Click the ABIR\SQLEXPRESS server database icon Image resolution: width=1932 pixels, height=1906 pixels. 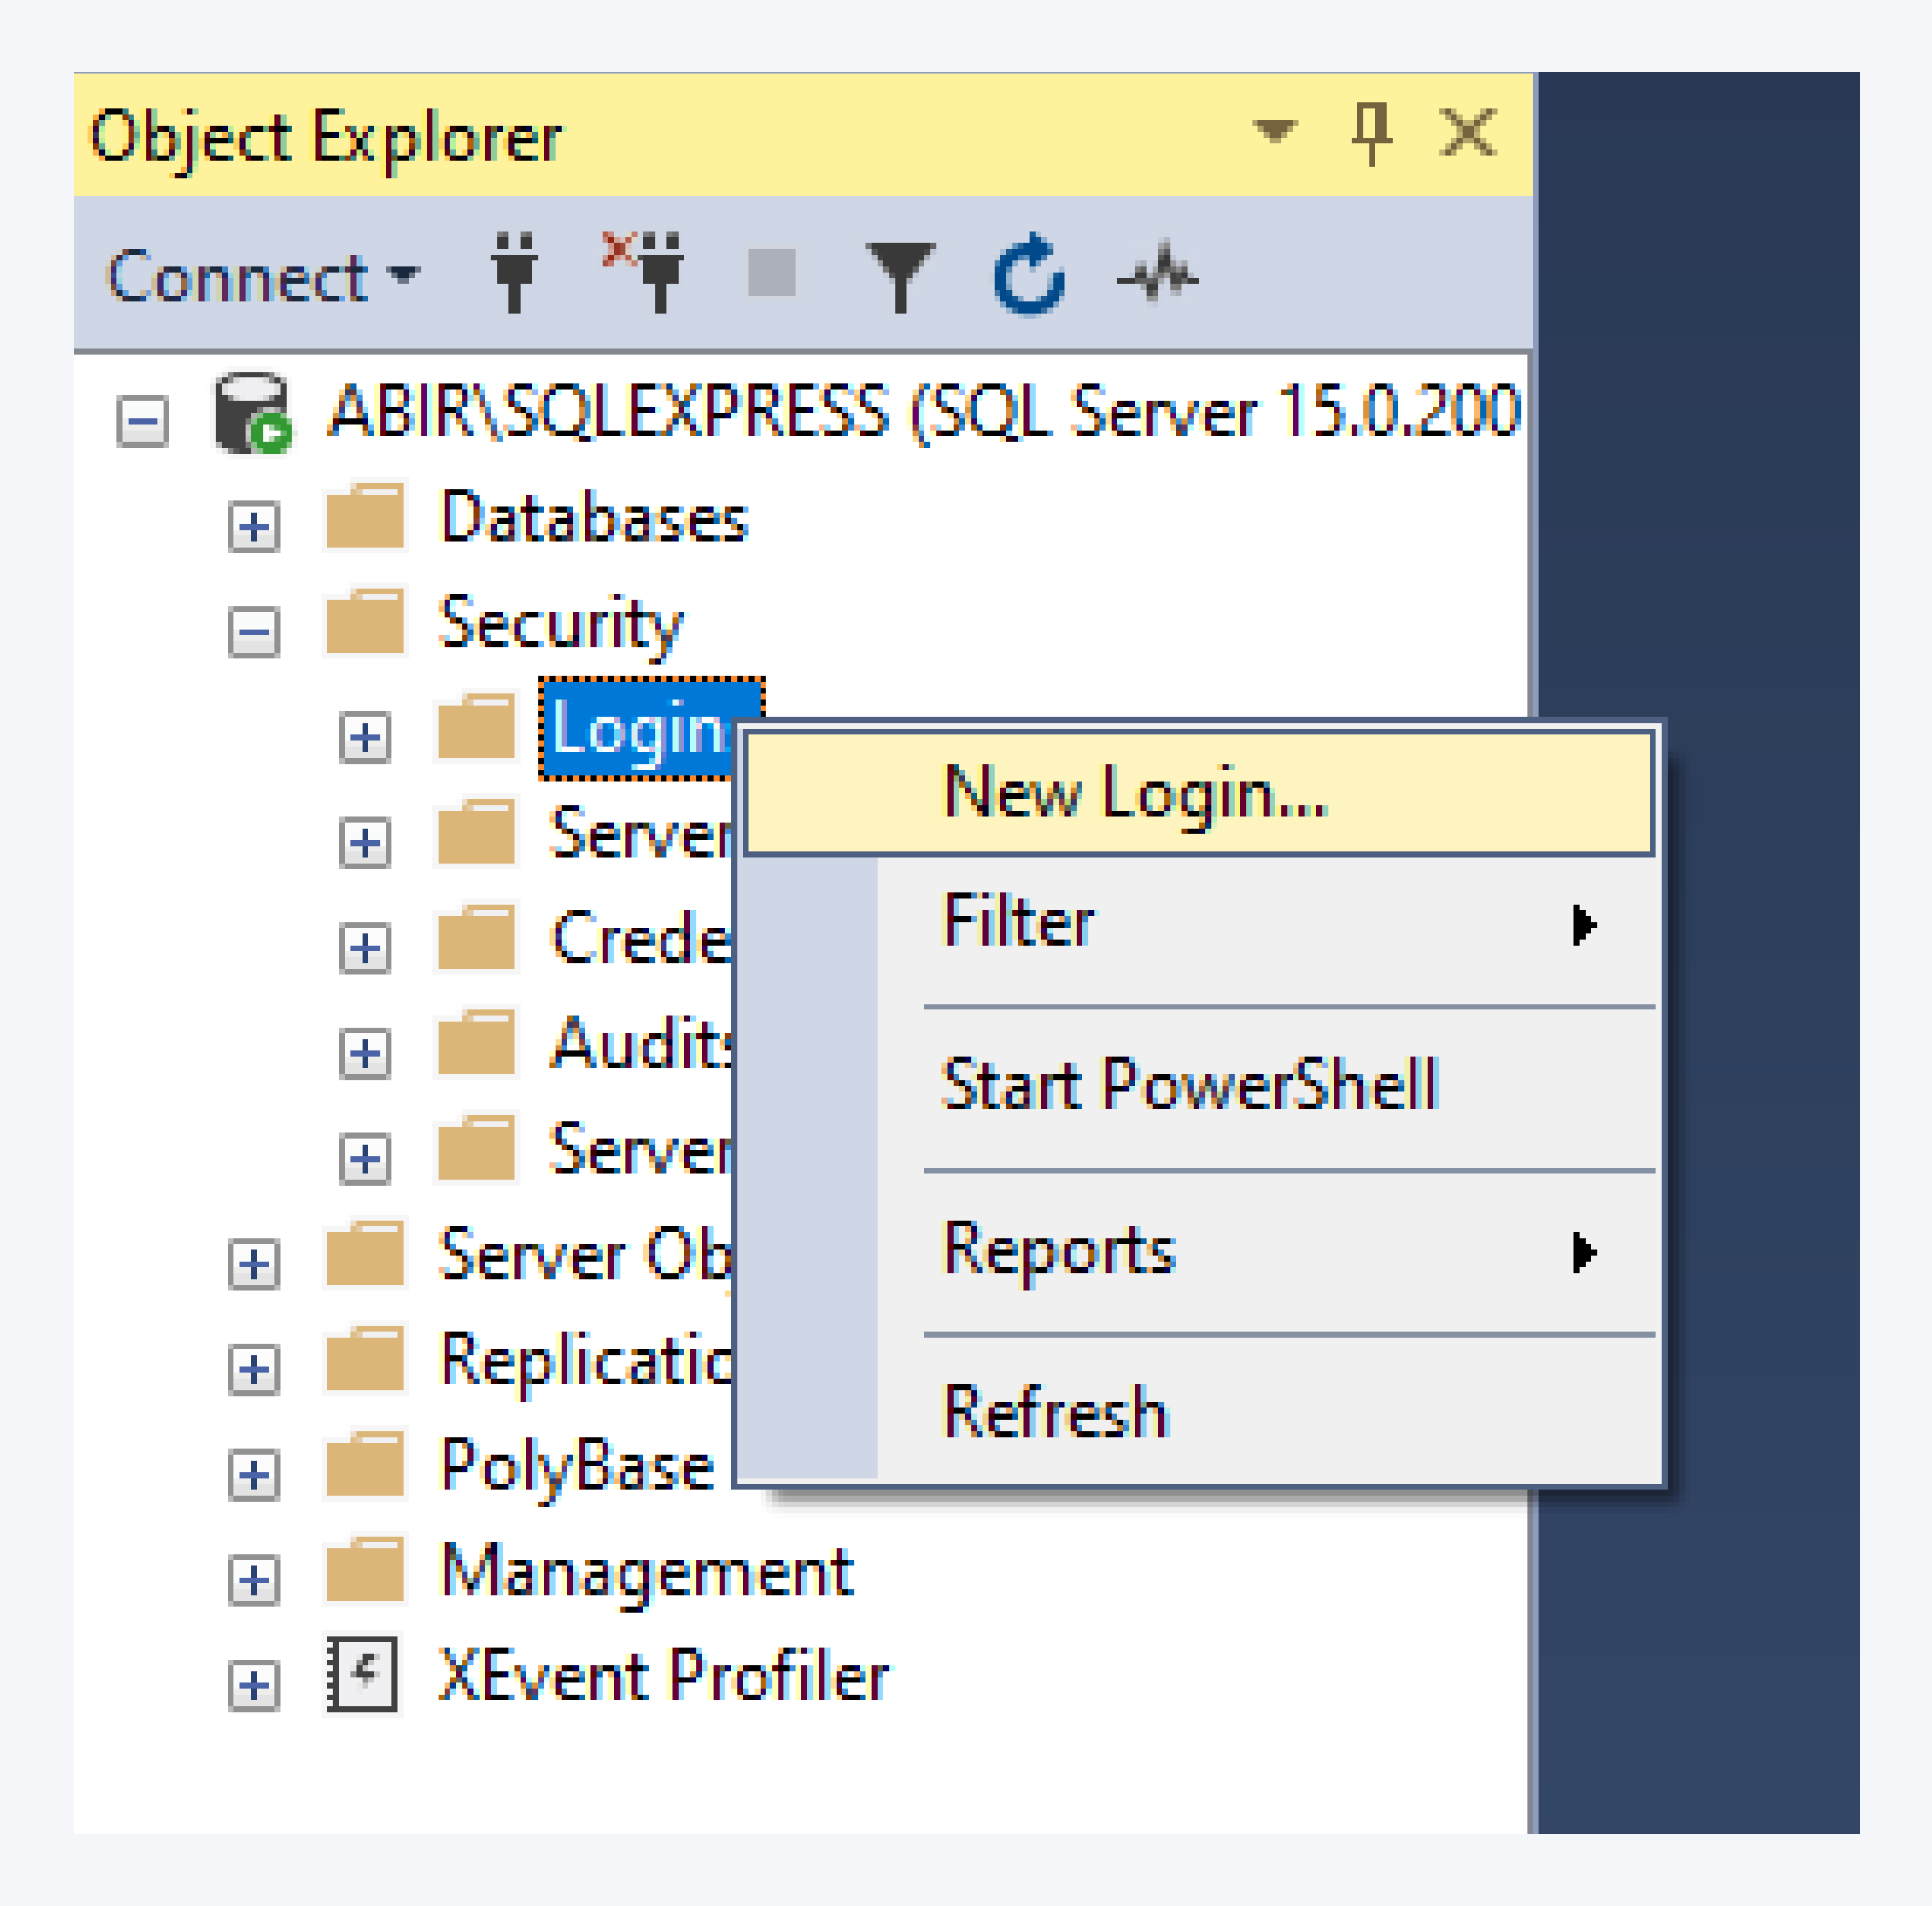[x=251, y=413]
